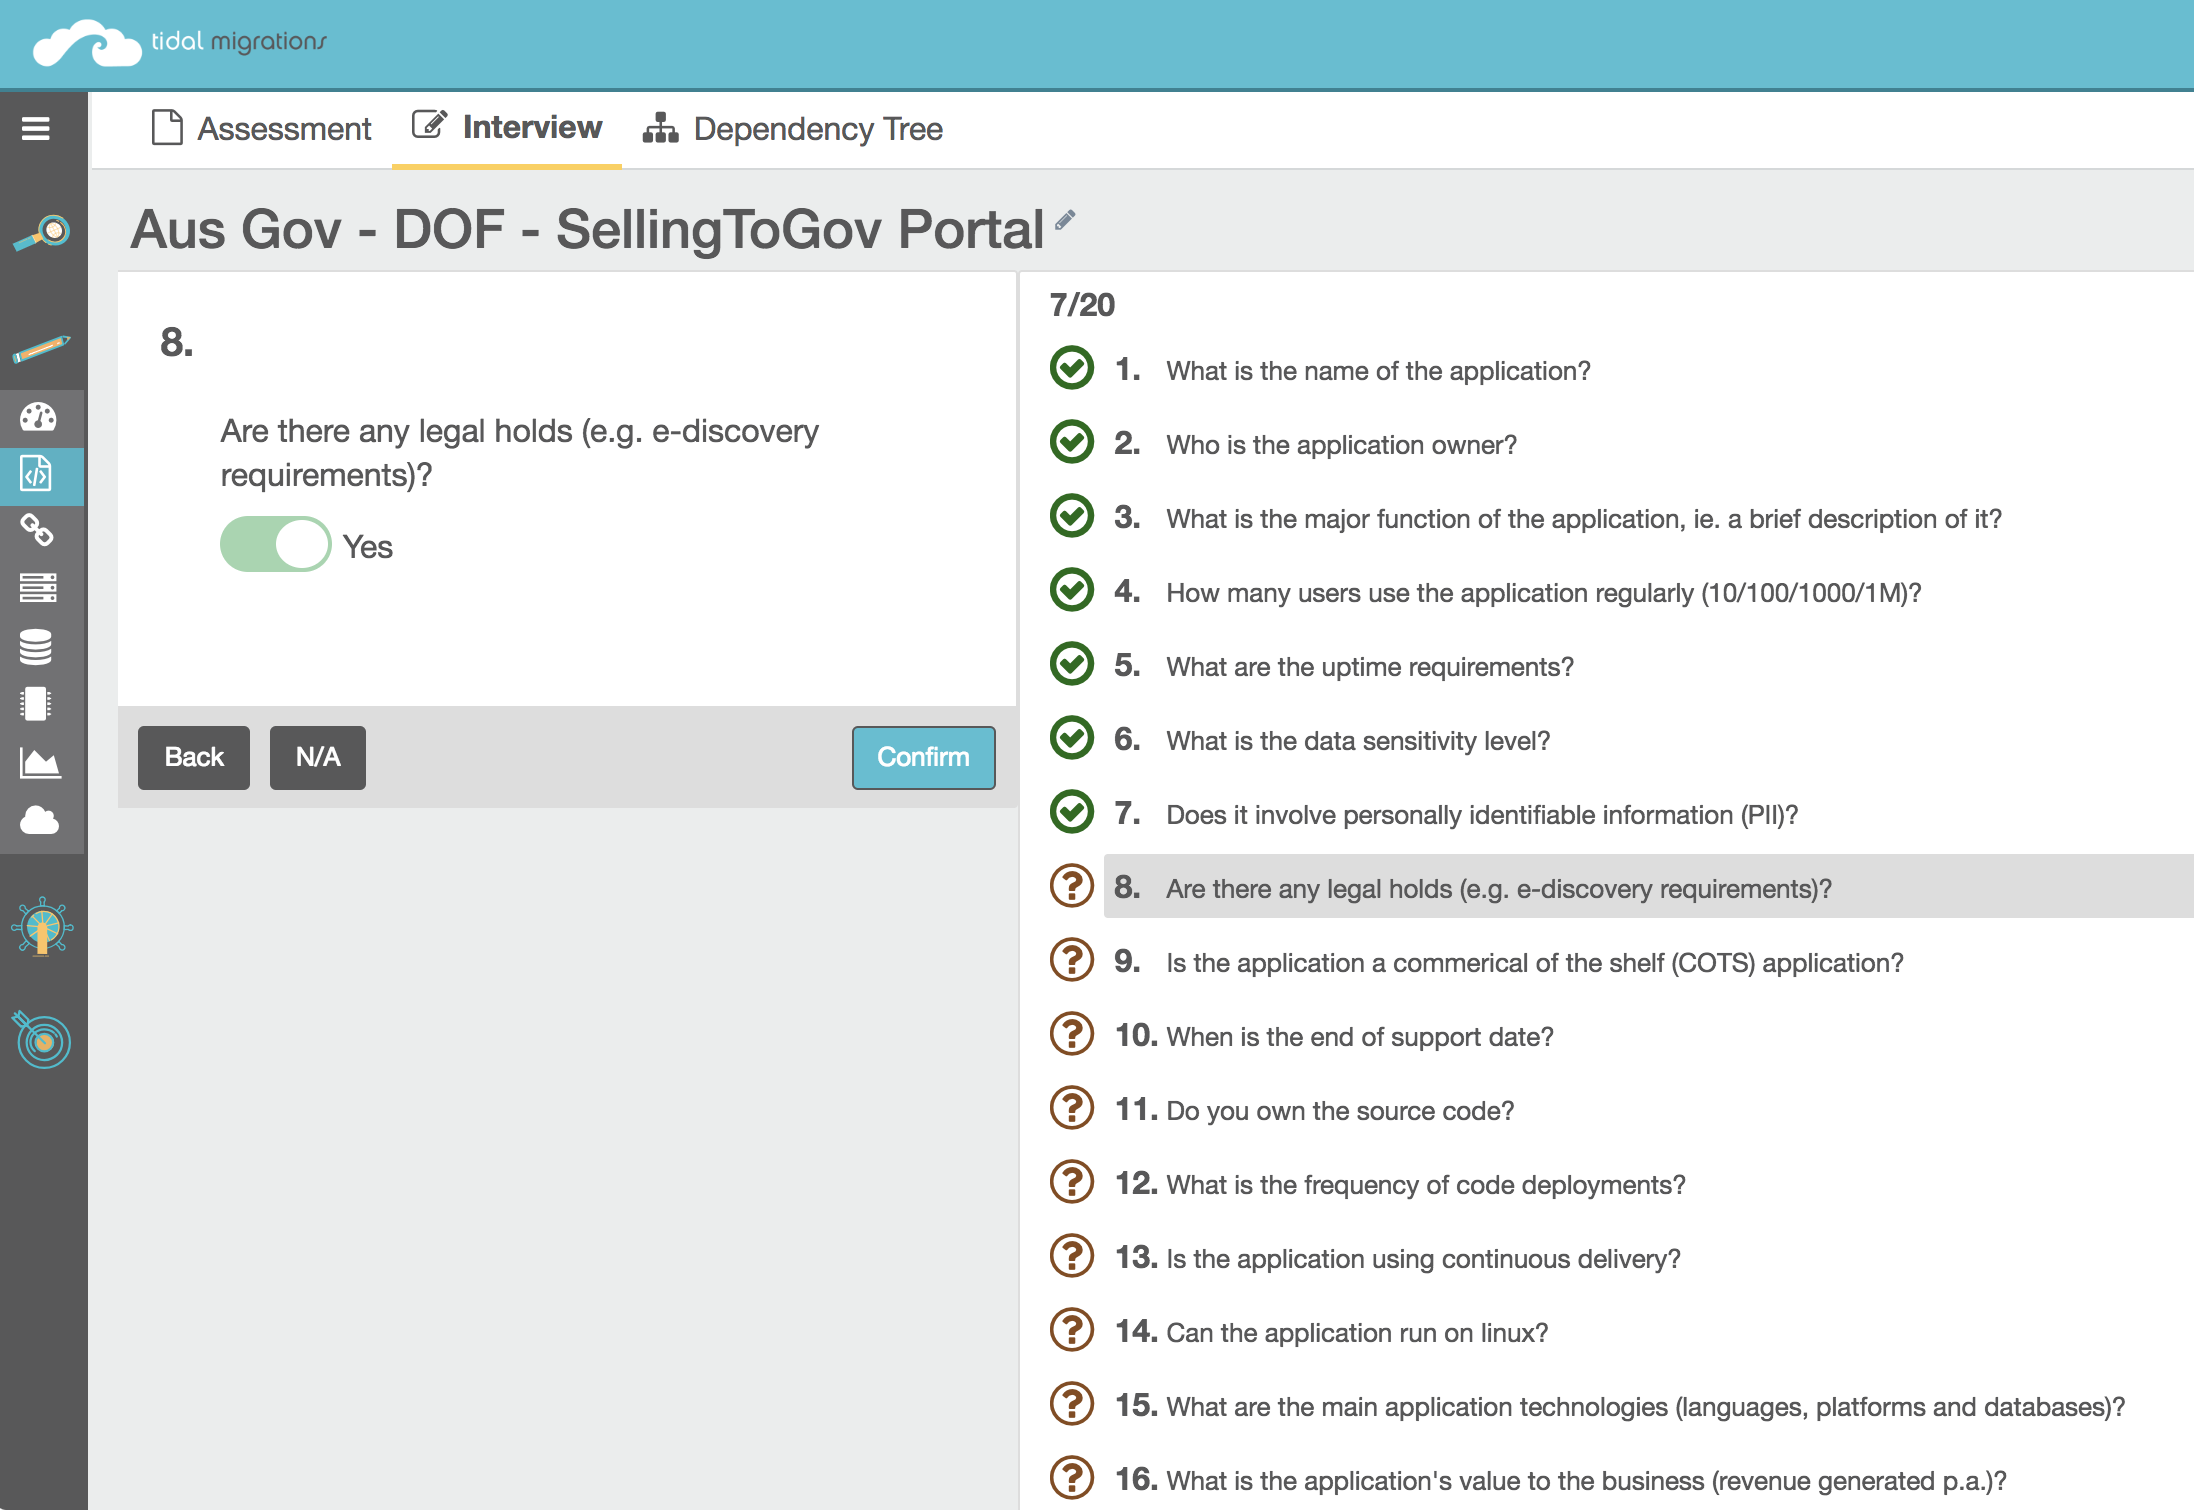Open the database stack icon
The height and width of the screenshot is (1510, 2194).
pyautogui.click(x=36, y=647)
